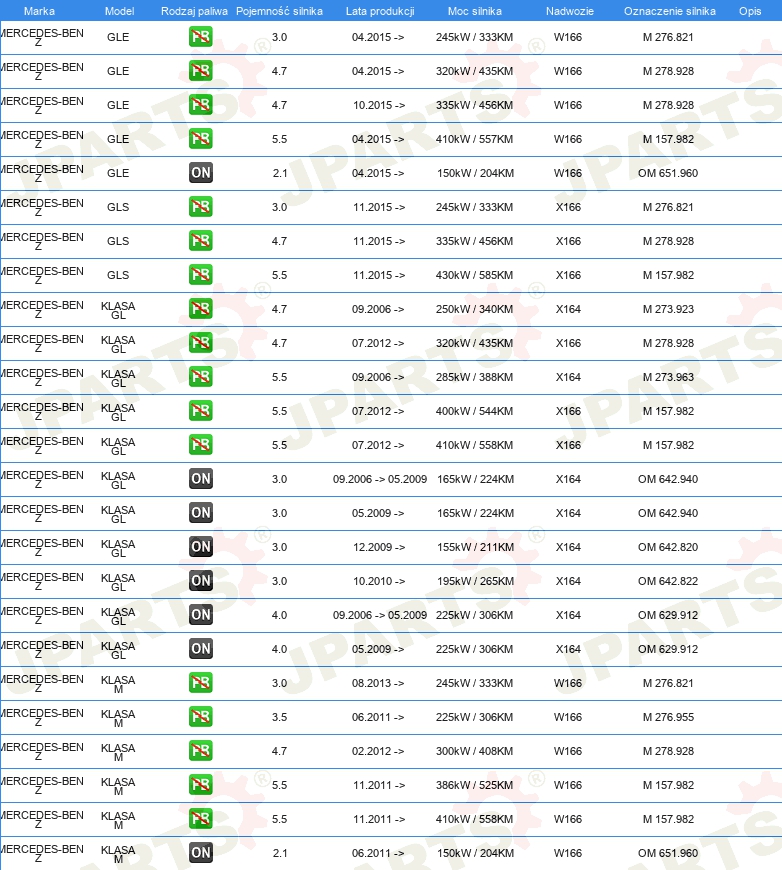This screenshot has height=870, width=782.
Task: Click petrol icon for GLE 410kW / 557KM
Action: coord(200,139)
